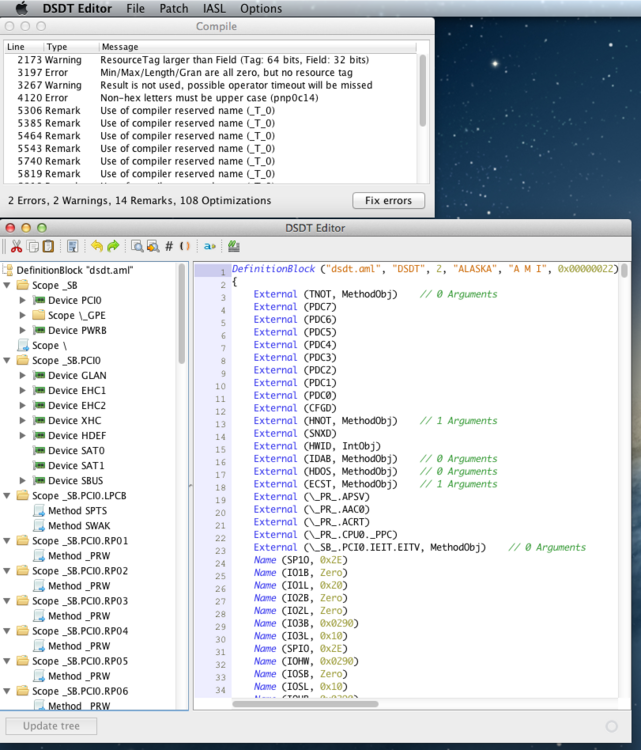Expand Device HDEF node
Viewport: 641px width, 750px height.
[22, 436]
